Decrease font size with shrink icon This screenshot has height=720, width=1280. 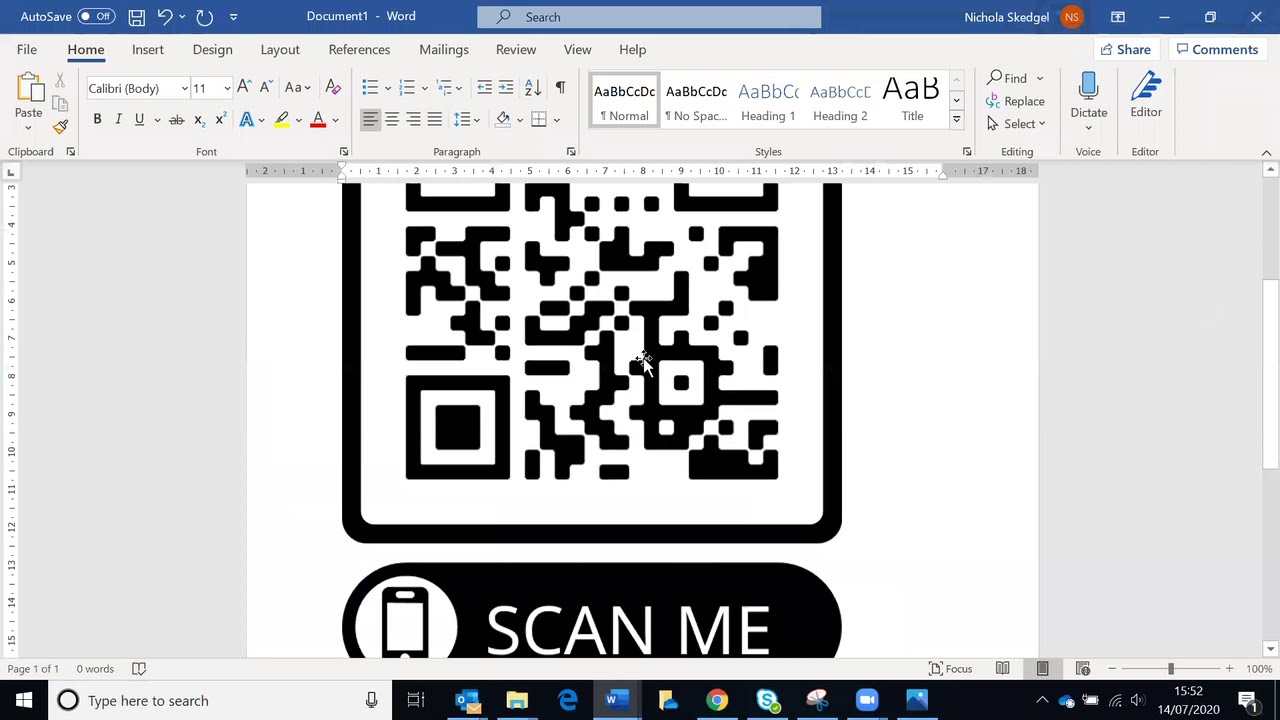(266, 88)
